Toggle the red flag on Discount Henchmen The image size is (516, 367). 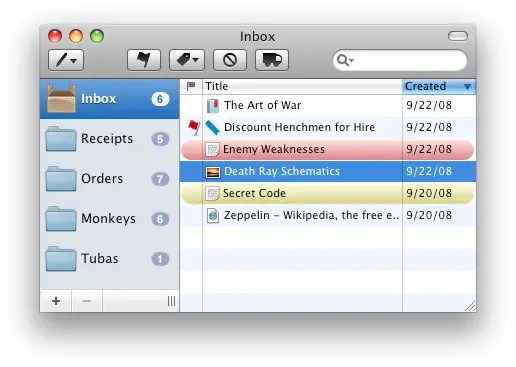pyautogui.click(x=194, y=127)
